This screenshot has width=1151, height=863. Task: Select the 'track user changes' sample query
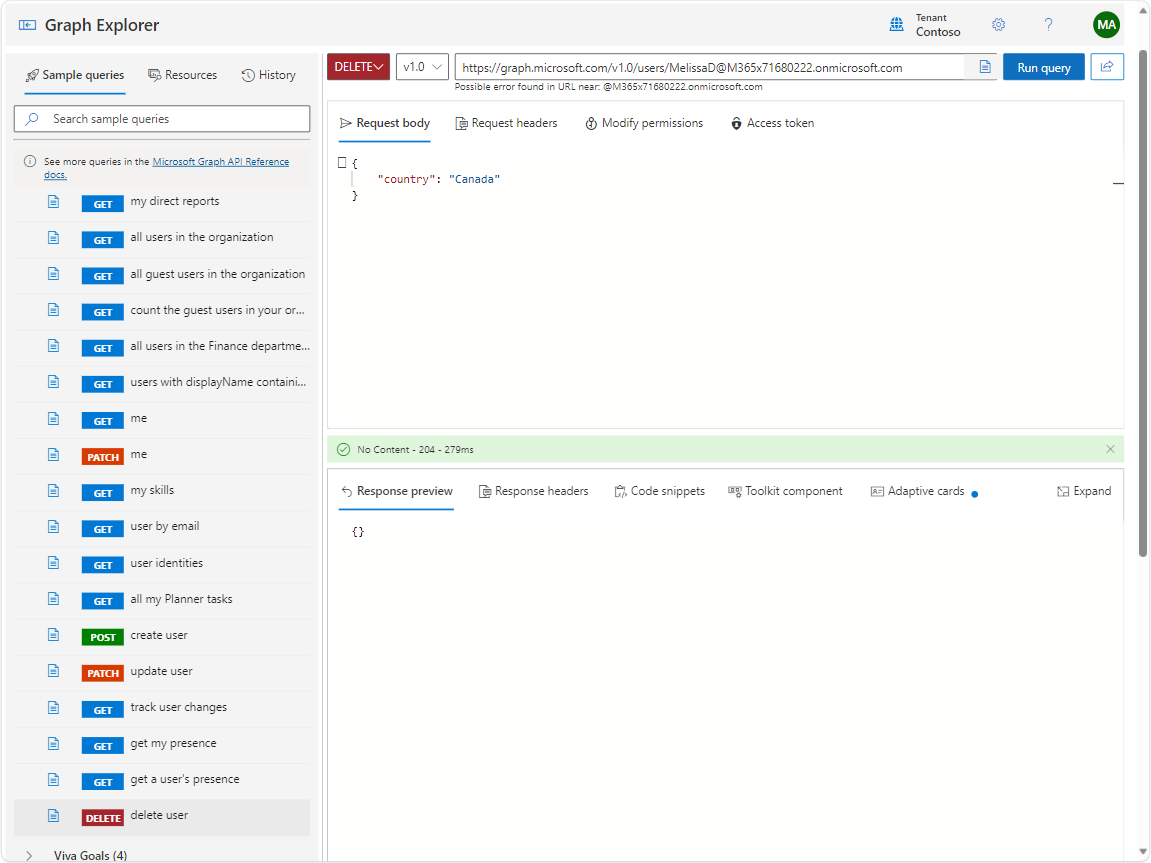click(x=161, y=709)
